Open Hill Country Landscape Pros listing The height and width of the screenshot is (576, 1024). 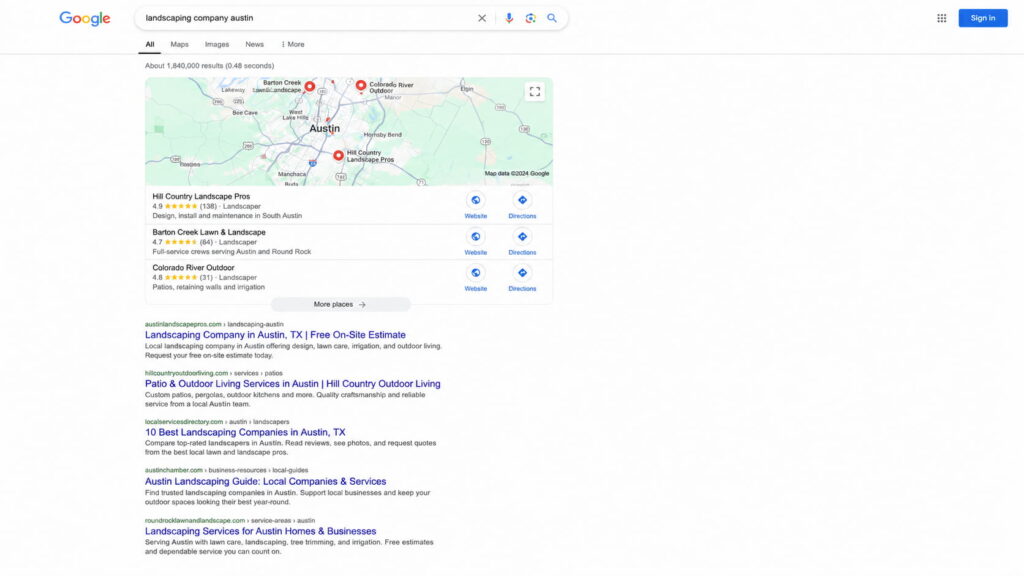click(201, 196)
